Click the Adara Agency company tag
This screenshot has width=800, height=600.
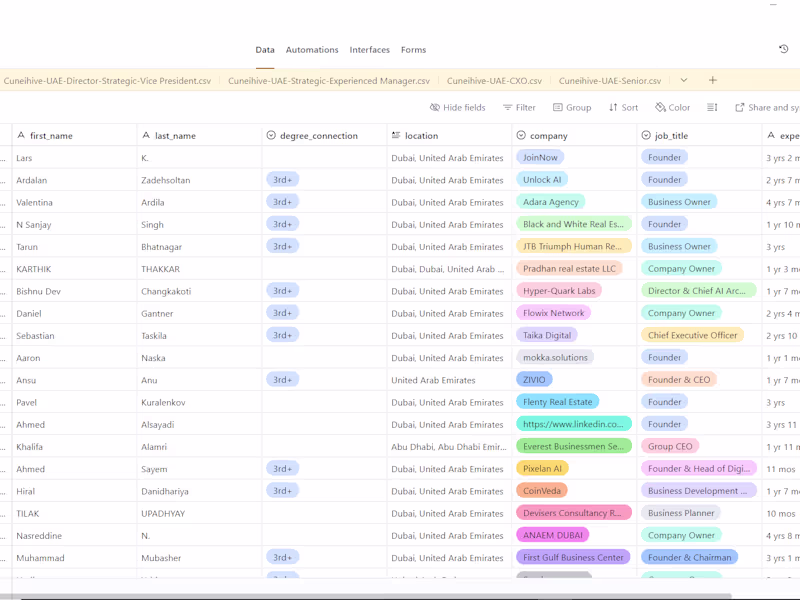(x=551, y=202)
